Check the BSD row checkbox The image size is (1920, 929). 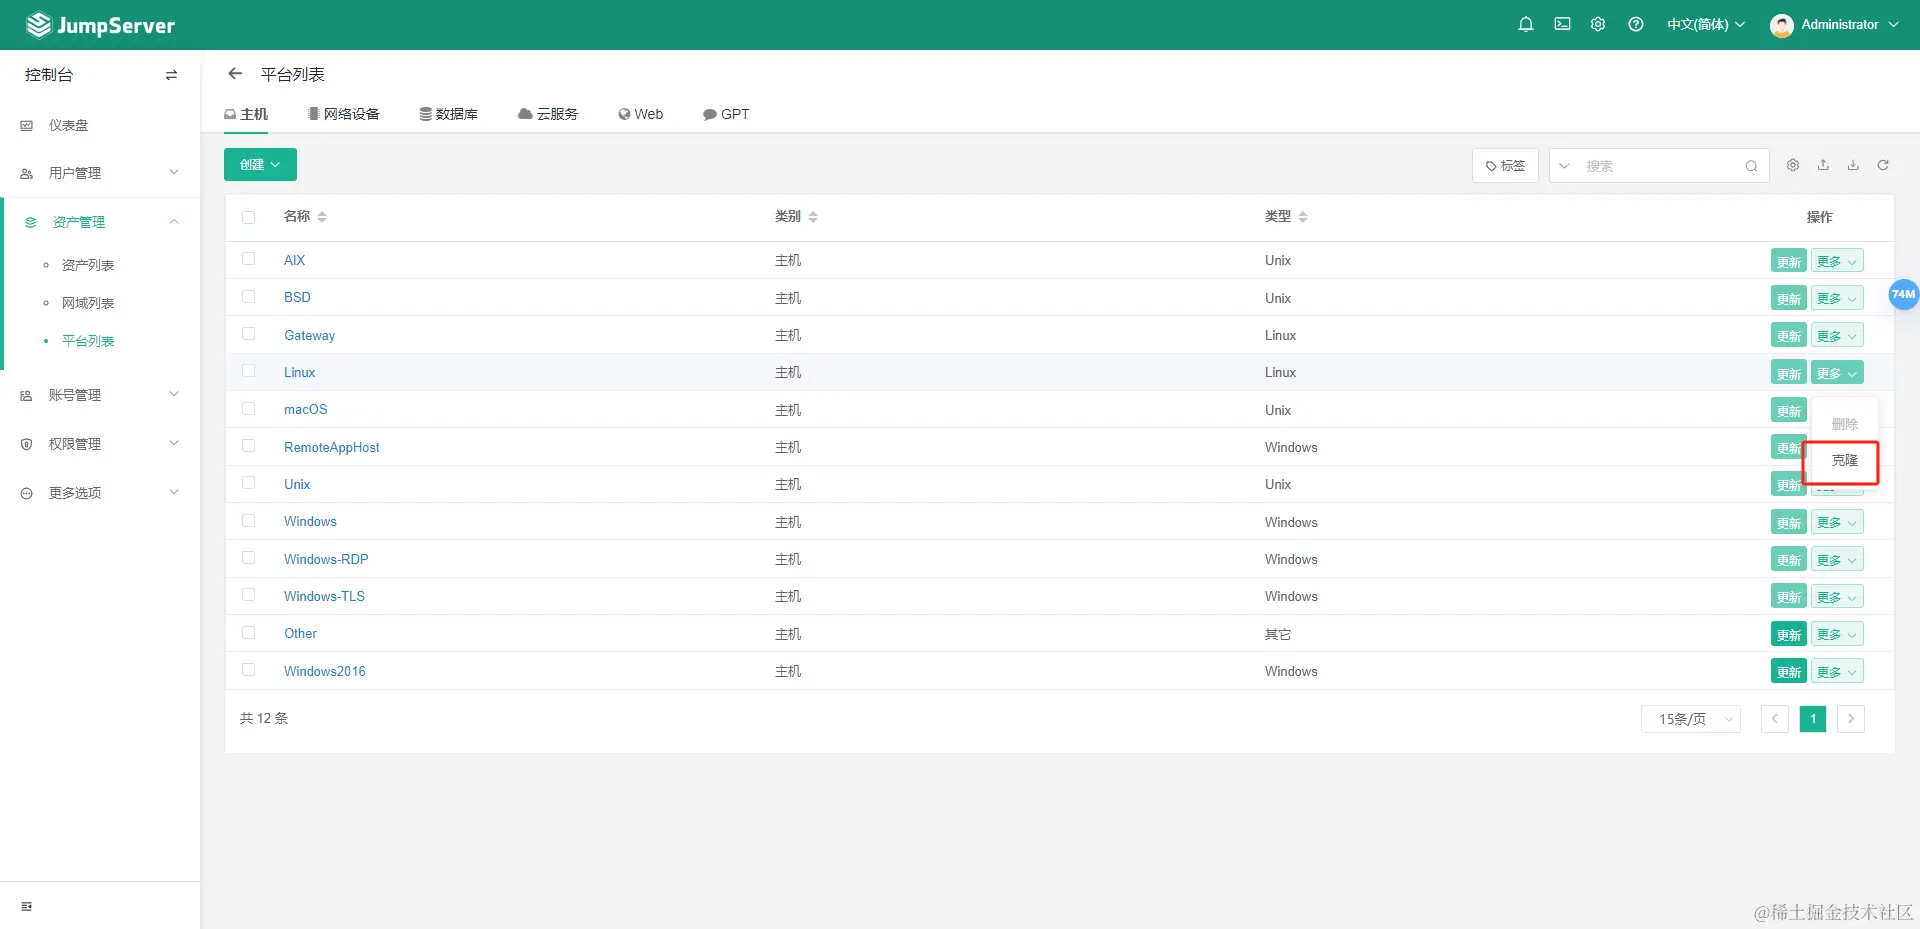click(249, 297)
